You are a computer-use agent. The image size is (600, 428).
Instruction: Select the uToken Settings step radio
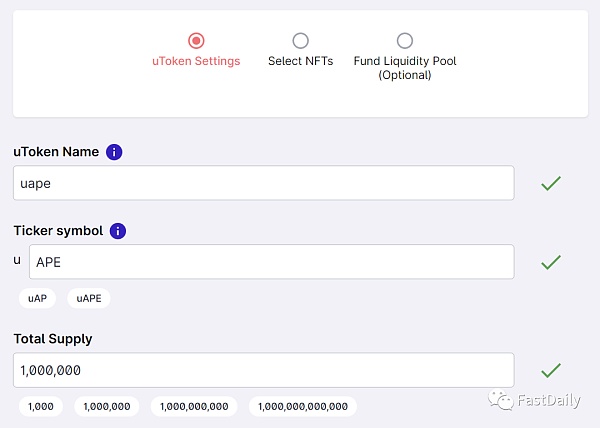click(196, 41)
